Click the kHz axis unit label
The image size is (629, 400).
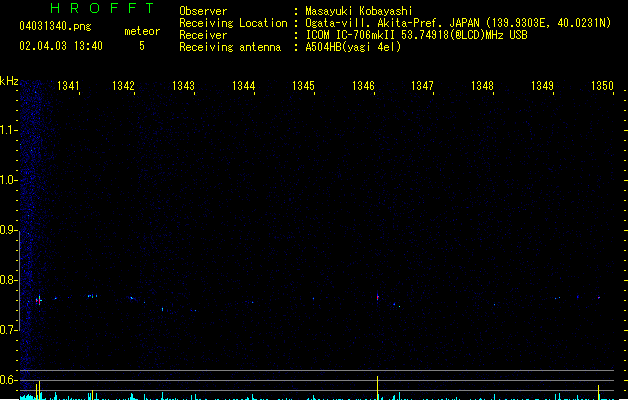(x=9, y=81)
